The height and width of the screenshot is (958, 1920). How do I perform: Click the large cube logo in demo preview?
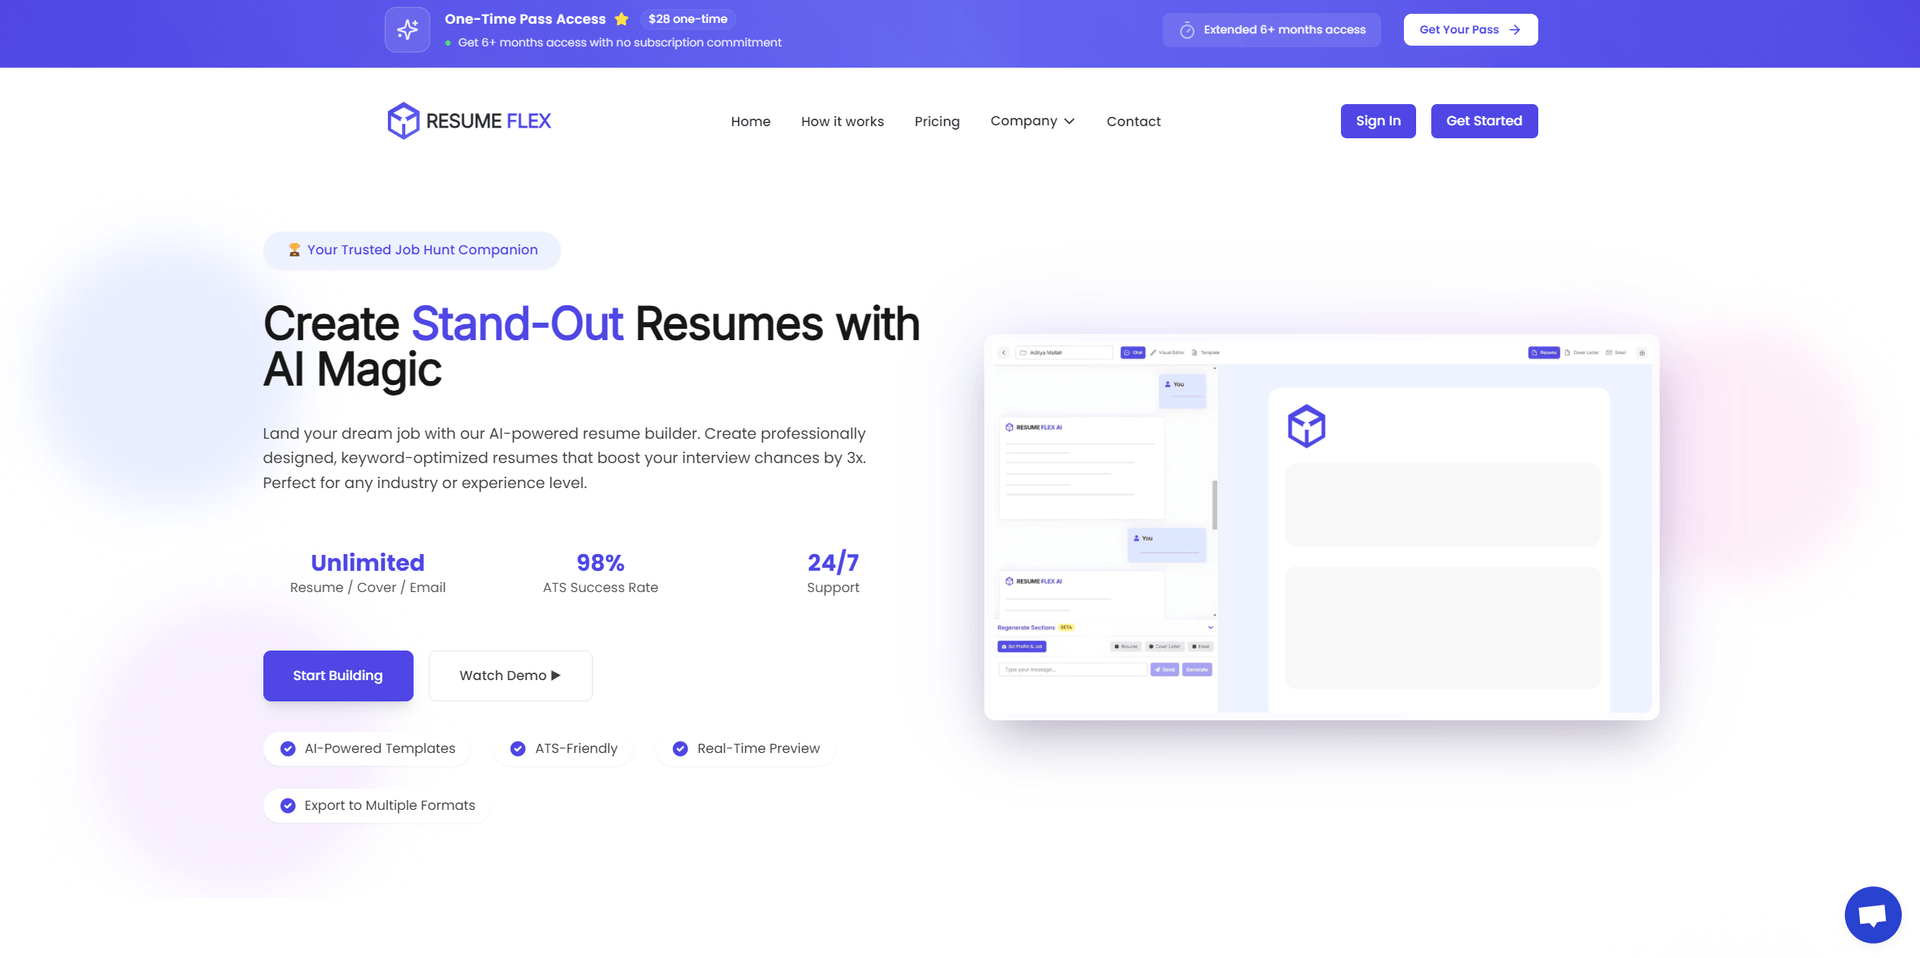click(1306, 426)
